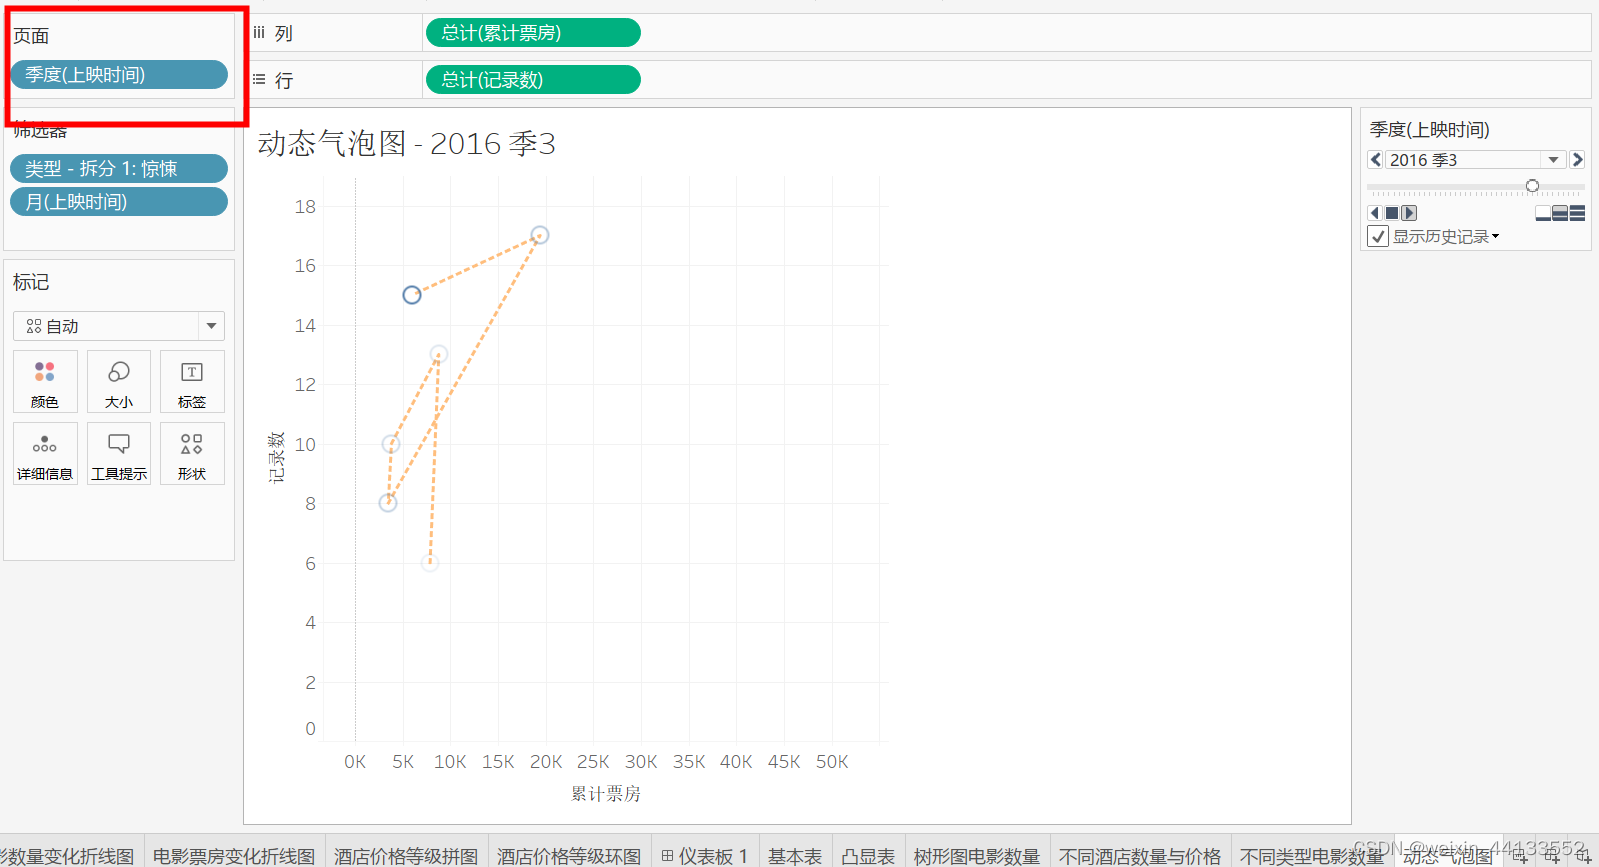Open 显示历史记录 options arrow
Viewport: 1599px width, 867px height.
tap(1495, 237)
